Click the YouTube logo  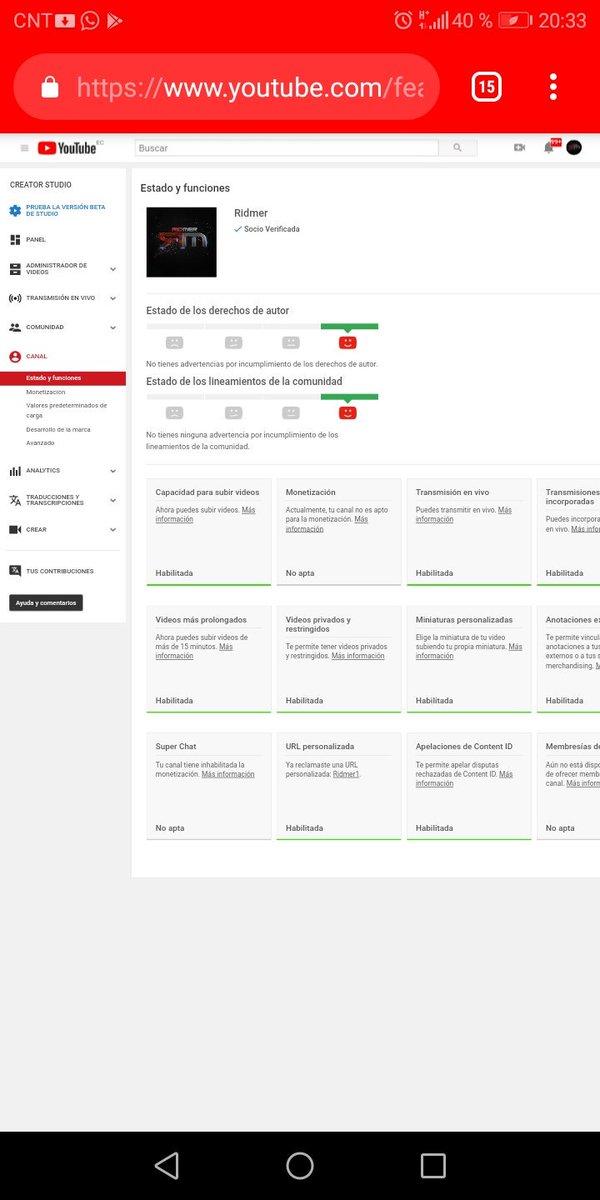pyautogui.click(x=67, y=148)
